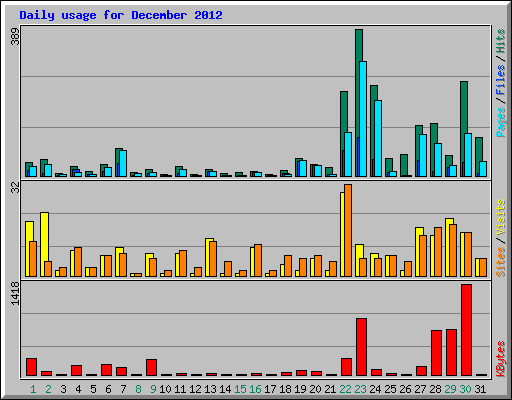Select day 29 on the x-axis
The width and height of the screenshot is (512, 400).
450,389
